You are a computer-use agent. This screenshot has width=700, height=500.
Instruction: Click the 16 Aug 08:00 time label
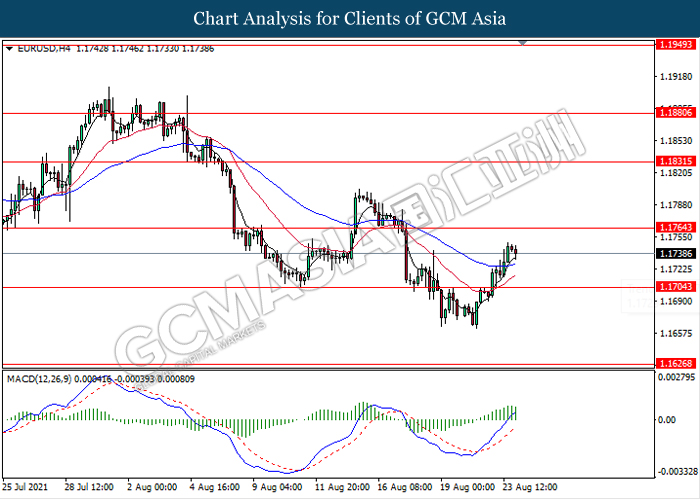(x=404, y=487)
